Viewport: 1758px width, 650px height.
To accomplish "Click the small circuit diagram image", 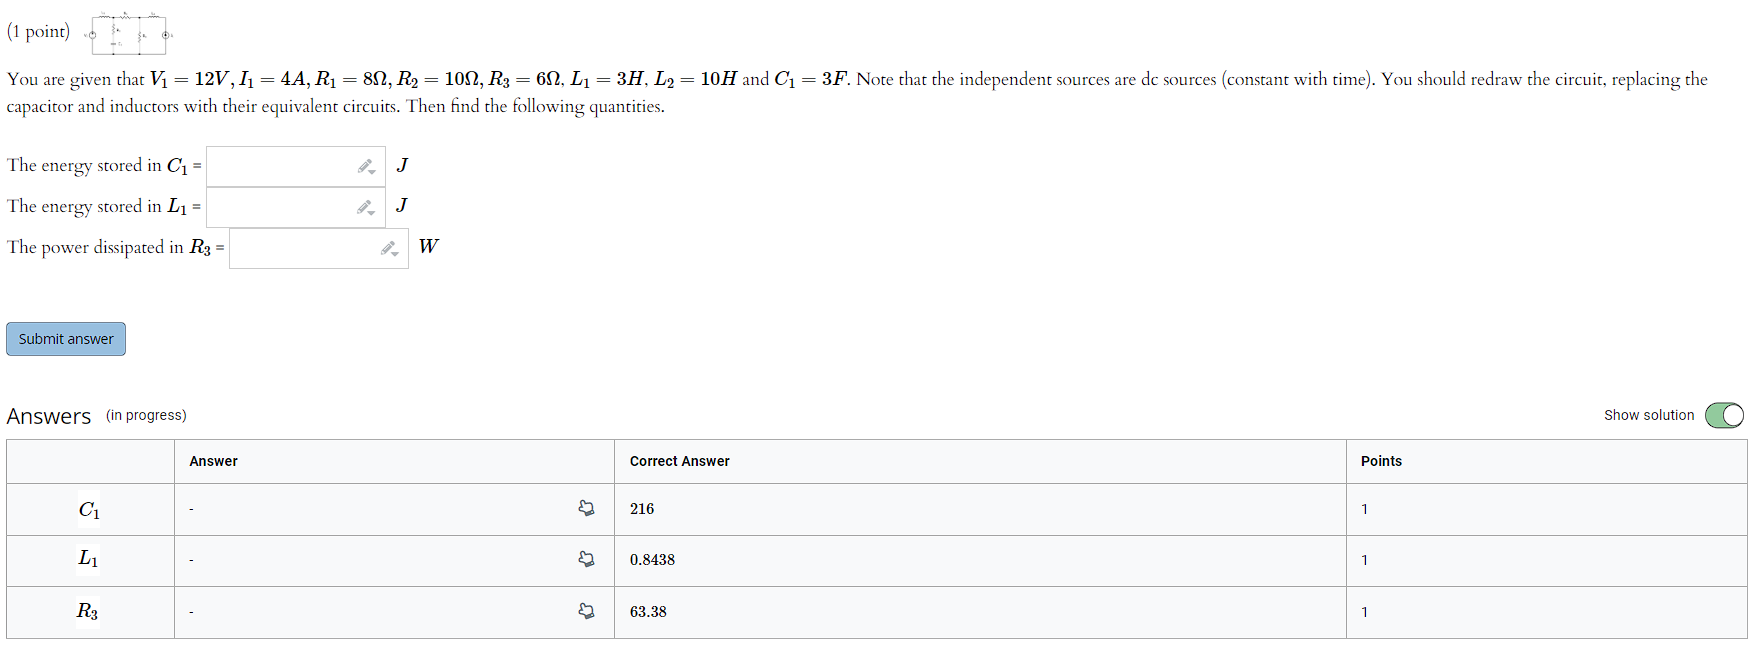I will coord(128,32).
